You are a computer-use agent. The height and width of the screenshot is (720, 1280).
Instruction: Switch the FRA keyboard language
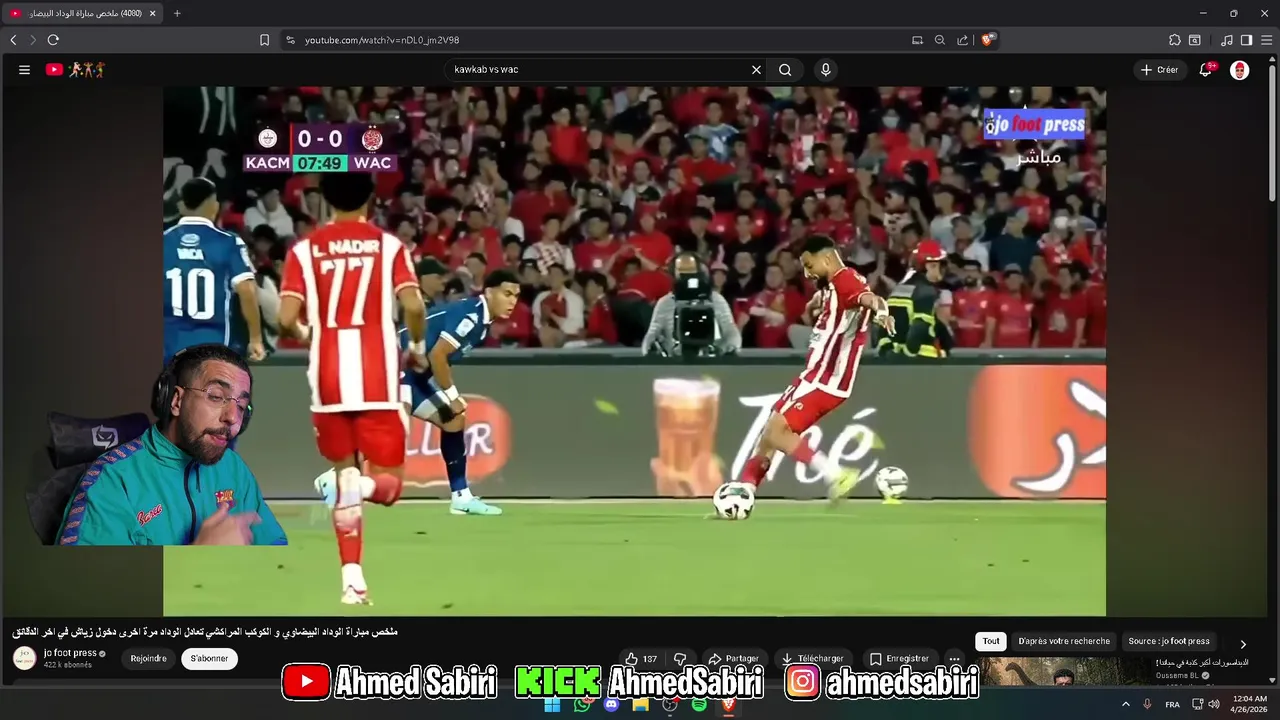tap(1173, 704)
